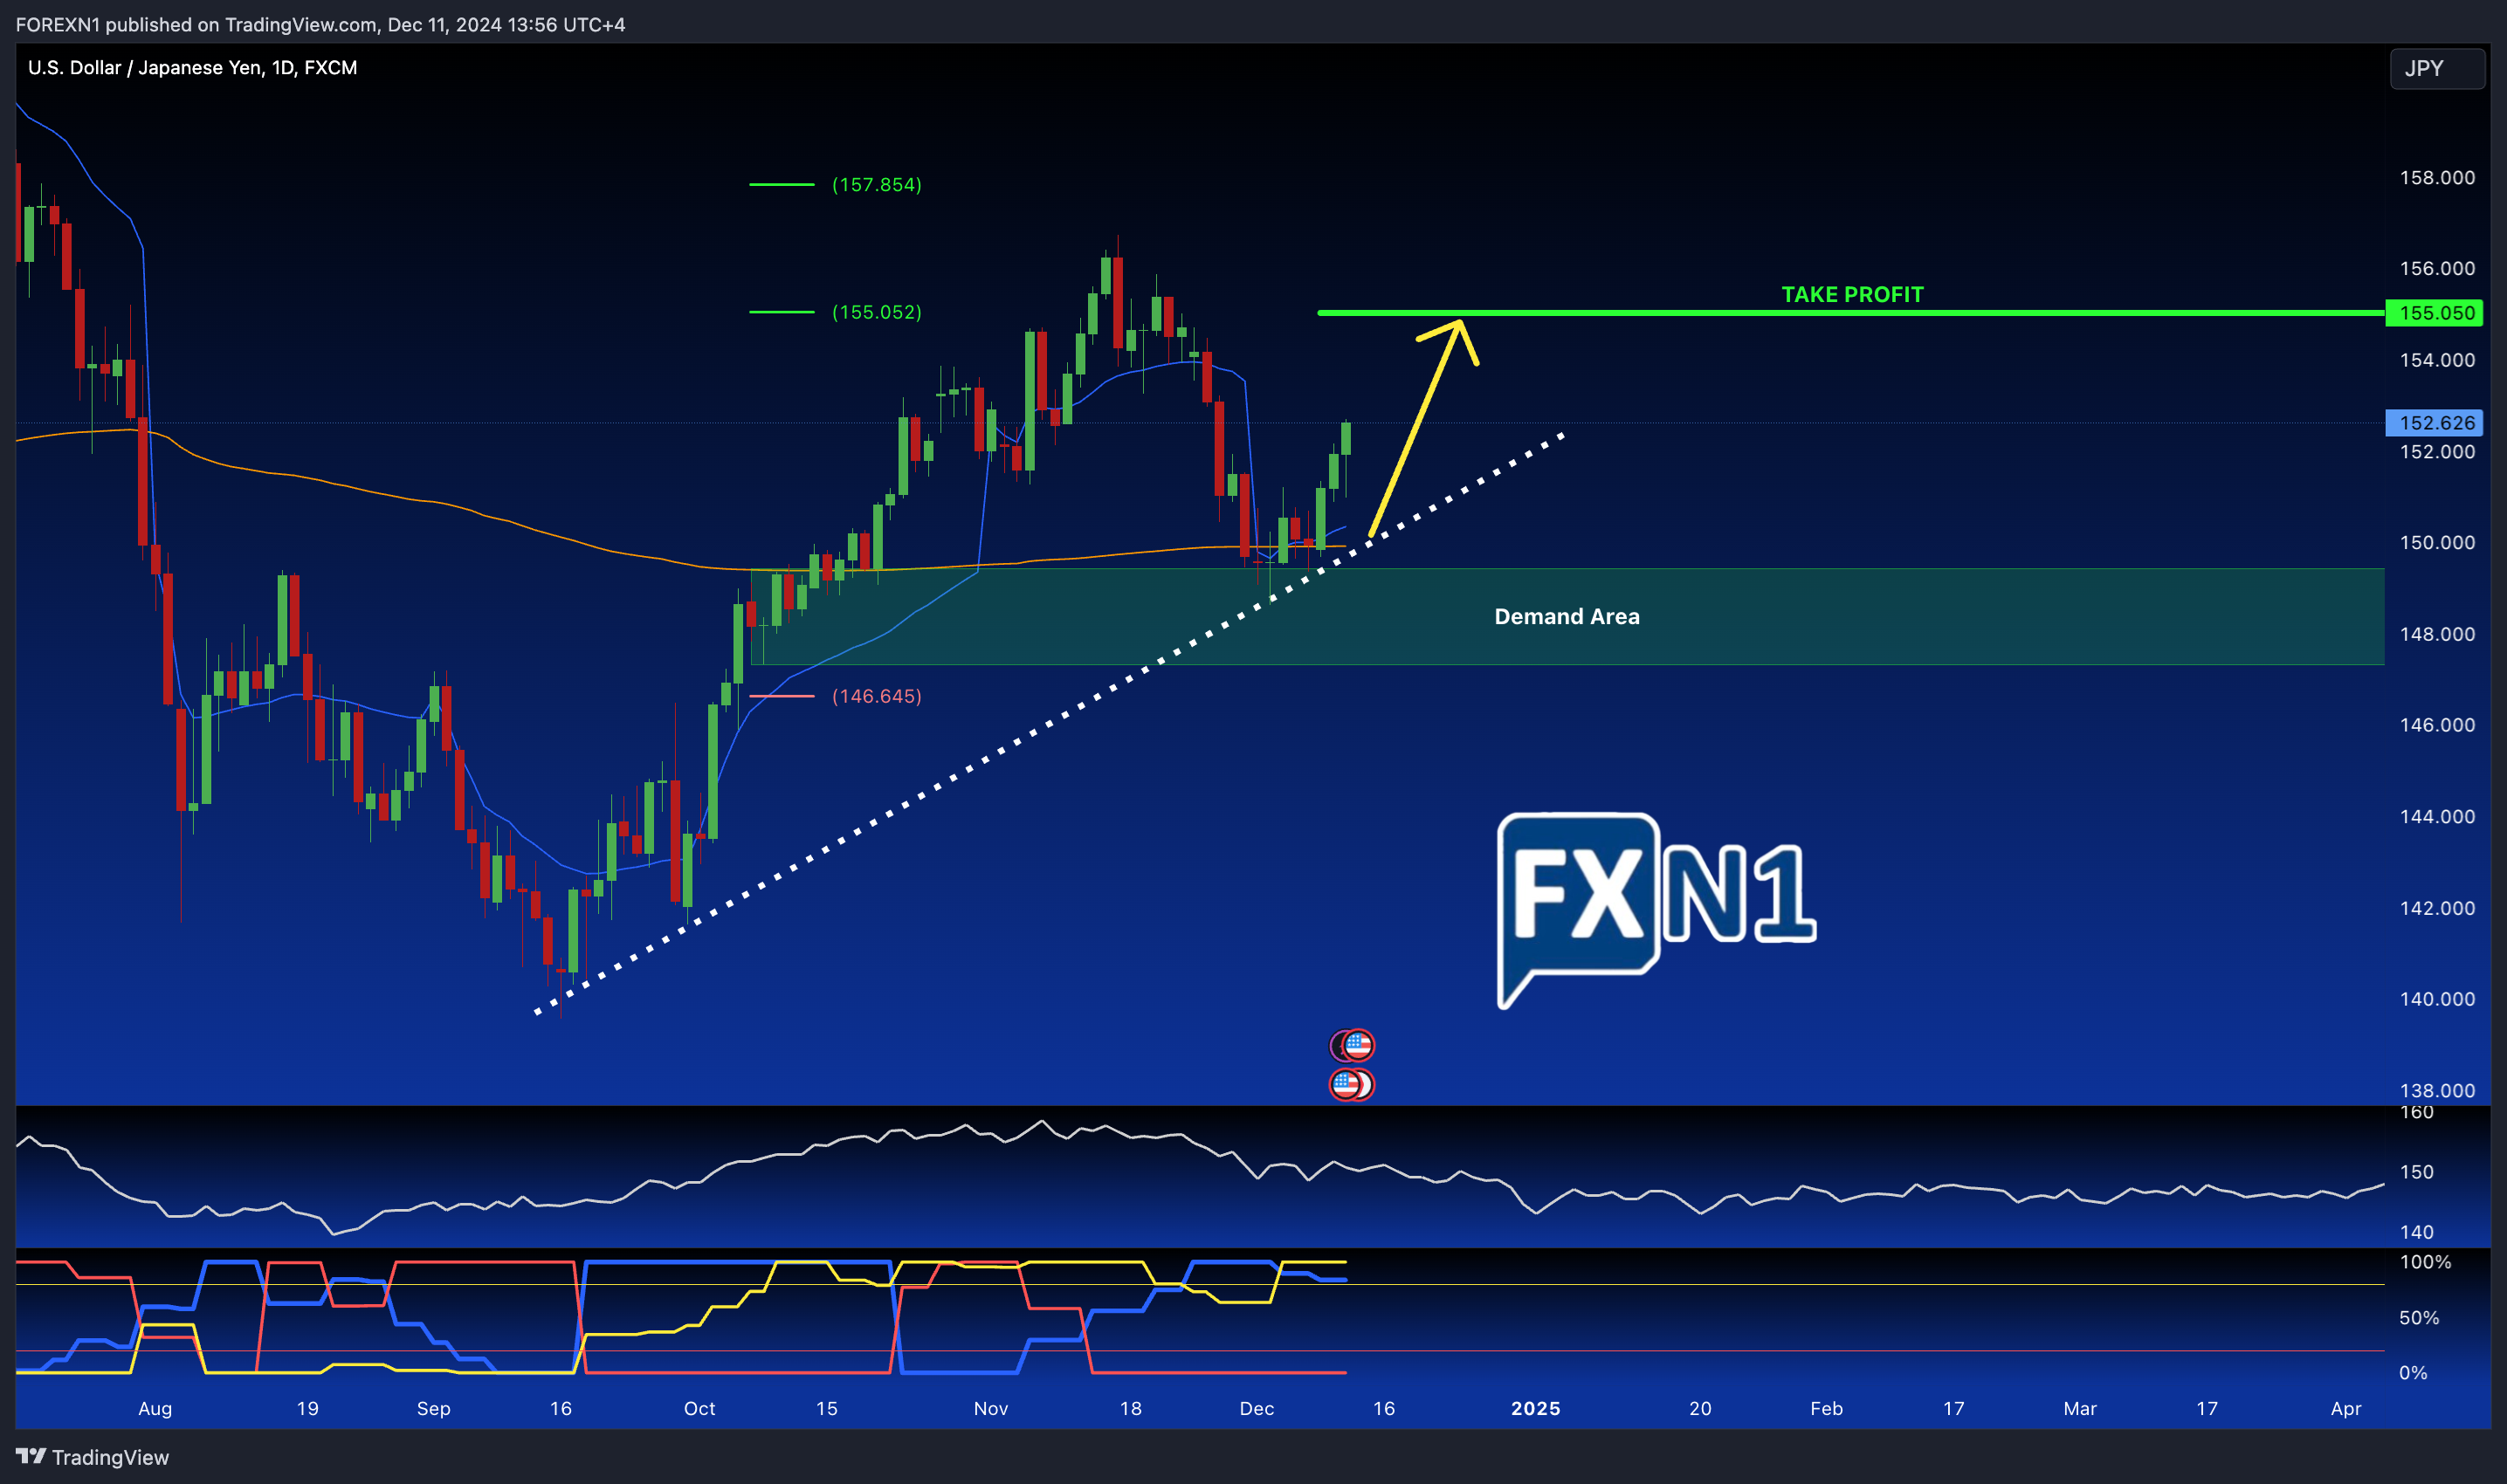The height and width of the screenshot is (1484, 2507).
Task: Click the 138.000 price axis label
Action: point(2437,1090)
